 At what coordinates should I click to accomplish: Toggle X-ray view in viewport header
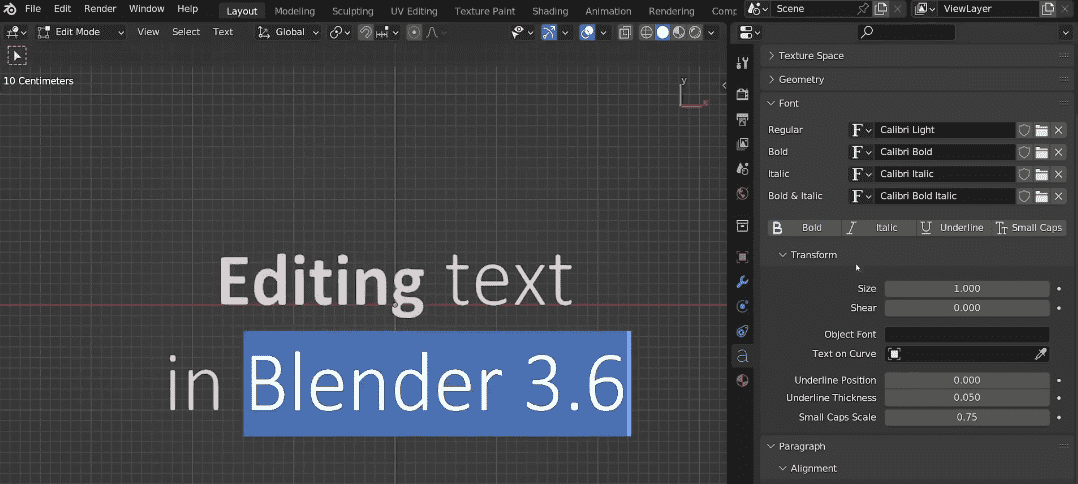tap(625, 32)
